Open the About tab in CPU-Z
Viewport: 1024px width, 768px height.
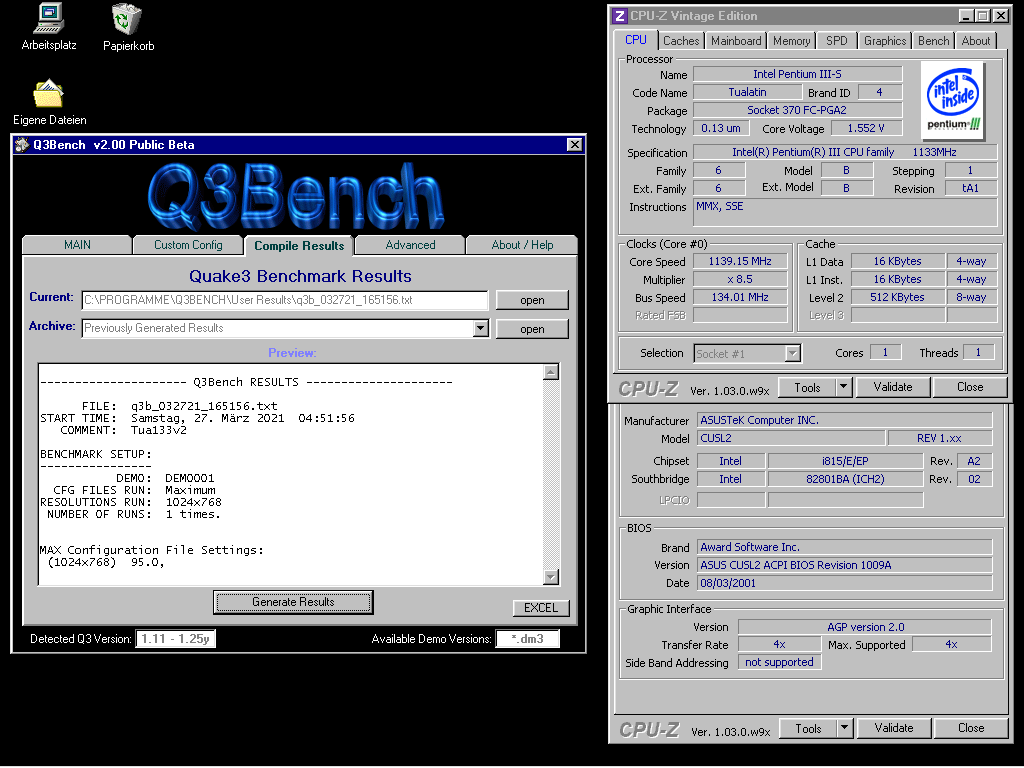tap(976, 40)
